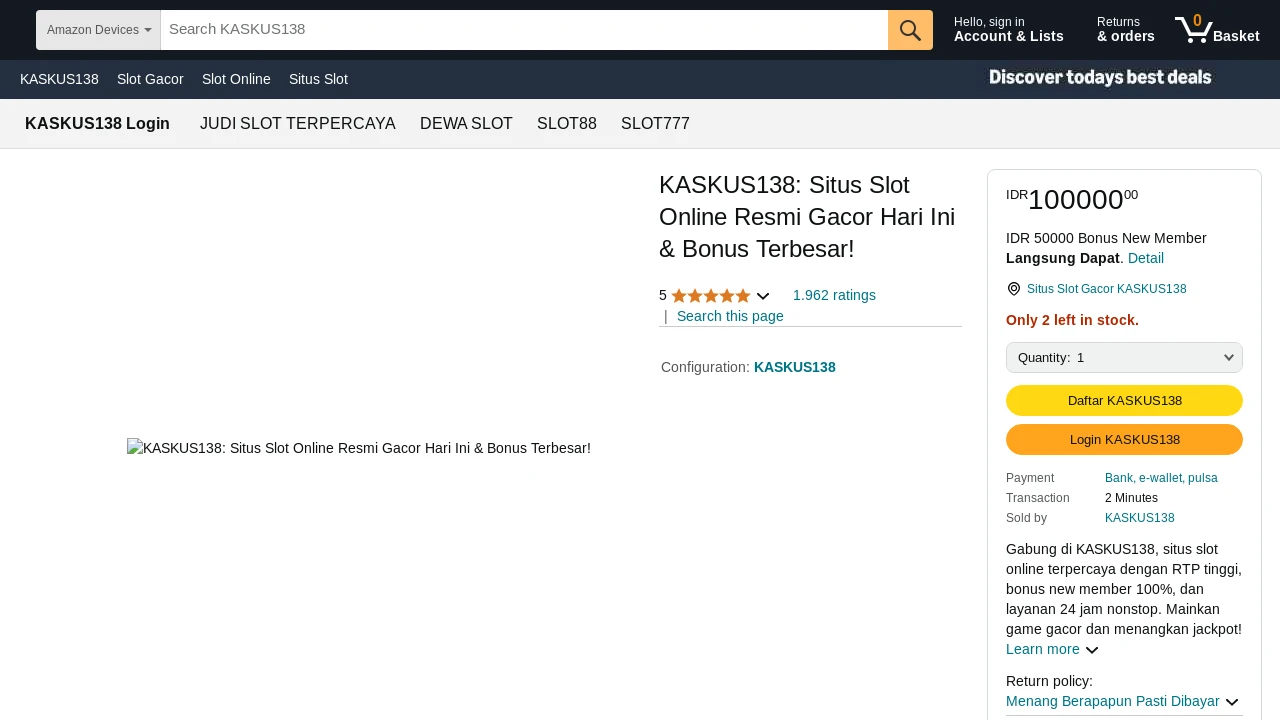Click the five-star rating icons
This screenshot has height=720, width=1280.
(x=711, y=296)
